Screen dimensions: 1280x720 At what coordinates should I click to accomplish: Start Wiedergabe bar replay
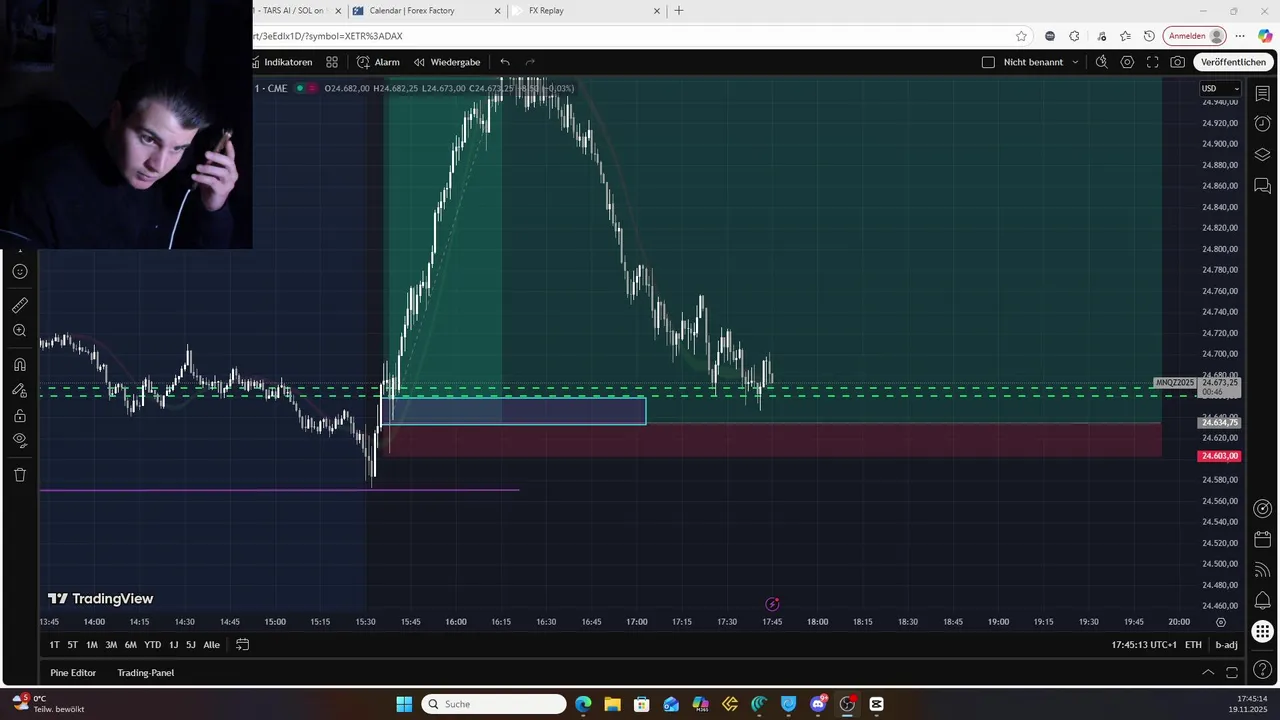click(447, 62)
